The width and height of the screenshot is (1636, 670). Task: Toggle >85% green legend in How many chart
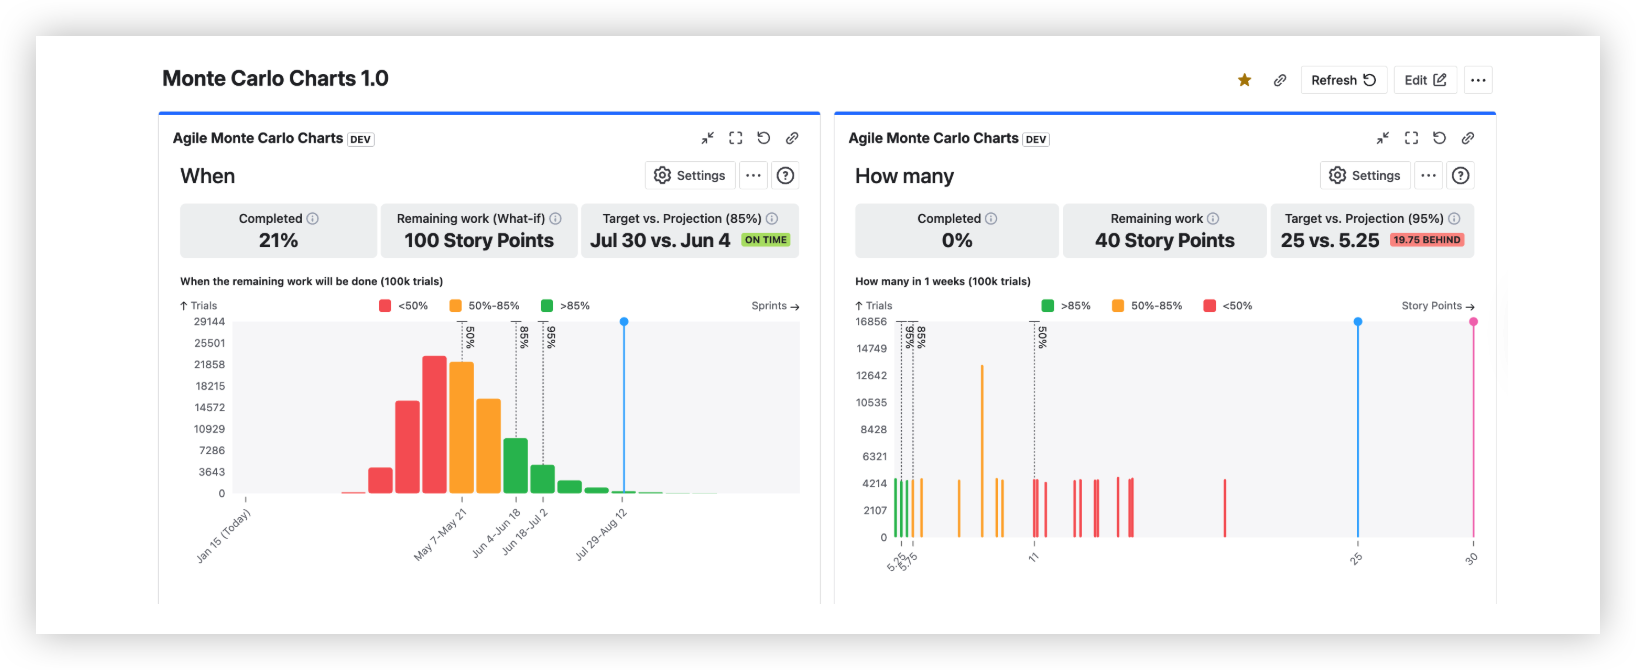point(1066,306)
